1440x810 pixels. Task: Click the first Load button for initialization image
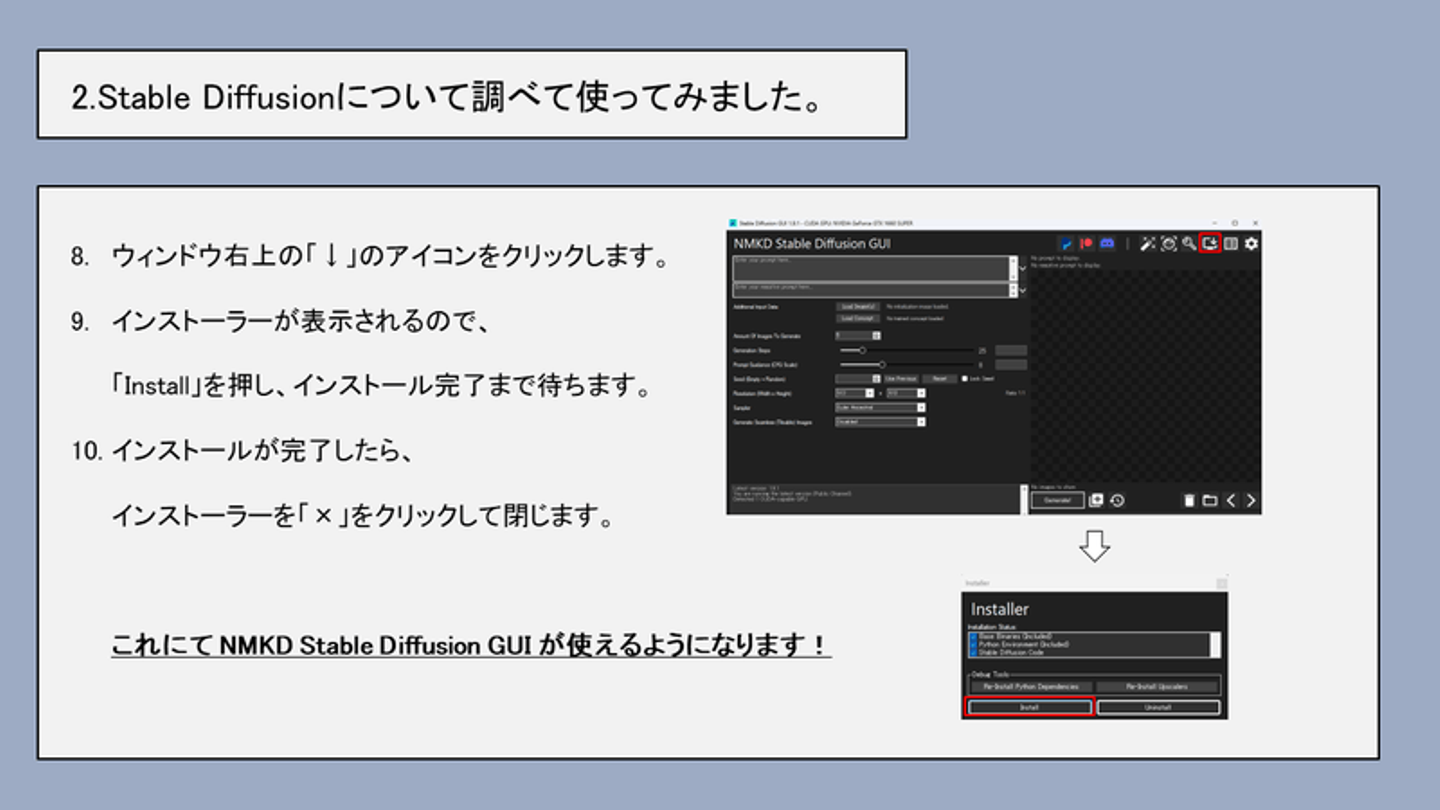[858, 306]
